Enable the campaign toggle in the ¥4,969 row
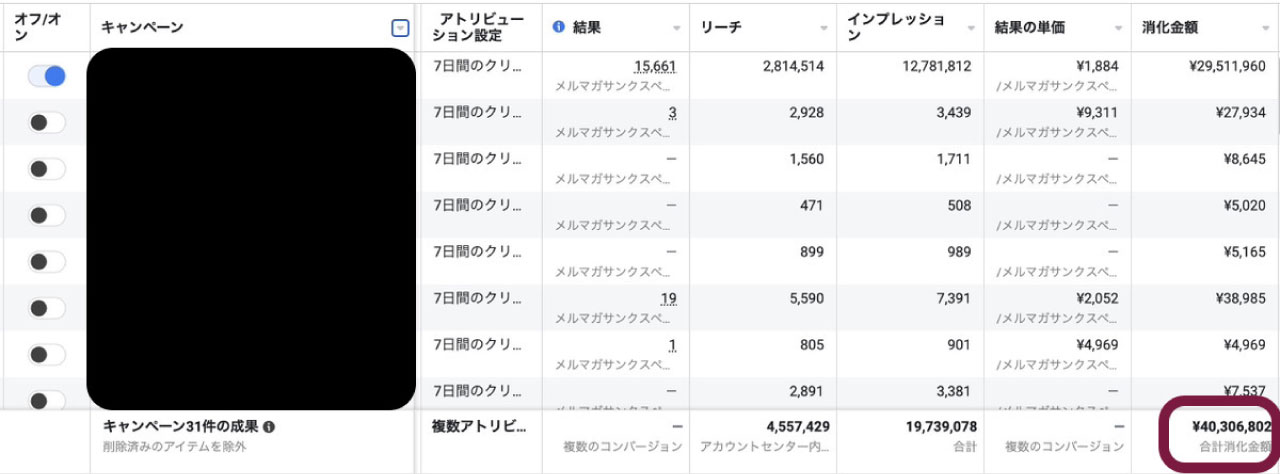Screen dimensions: 1280x474 pyautogui.click(x=47, y=354)
